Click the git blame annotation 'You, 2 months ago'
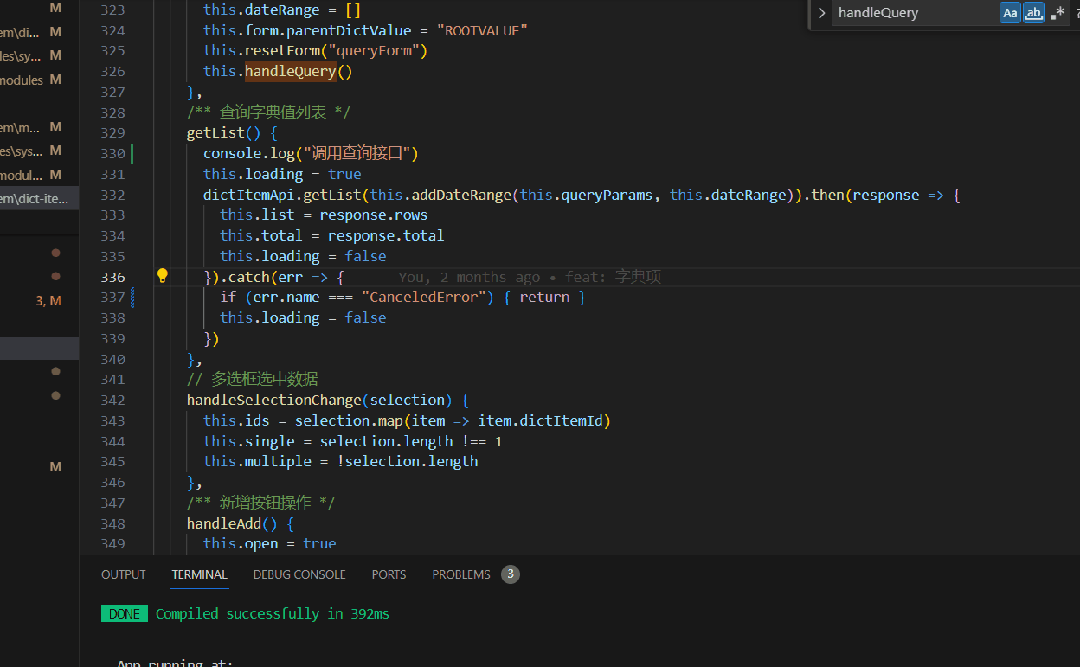The width and height of the screenshot is (1080, 667). click(x=468, y=277)
